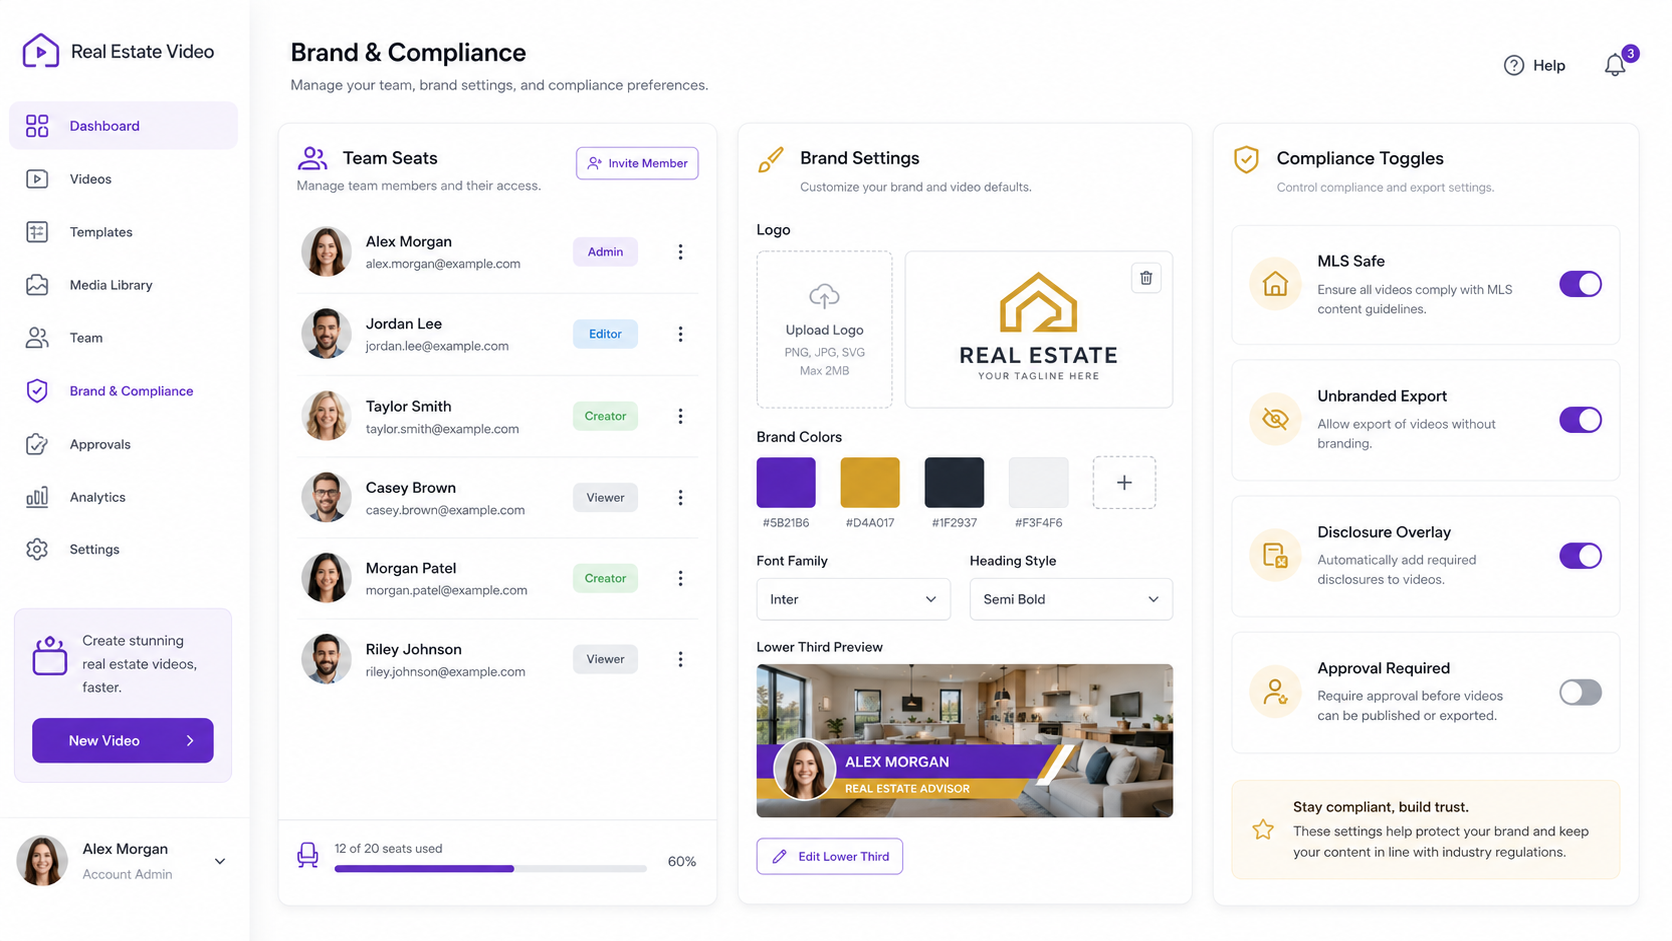1672x941 pixels.
Task: Select Brand & Compliance in sidebar
Action: (123, 391)
